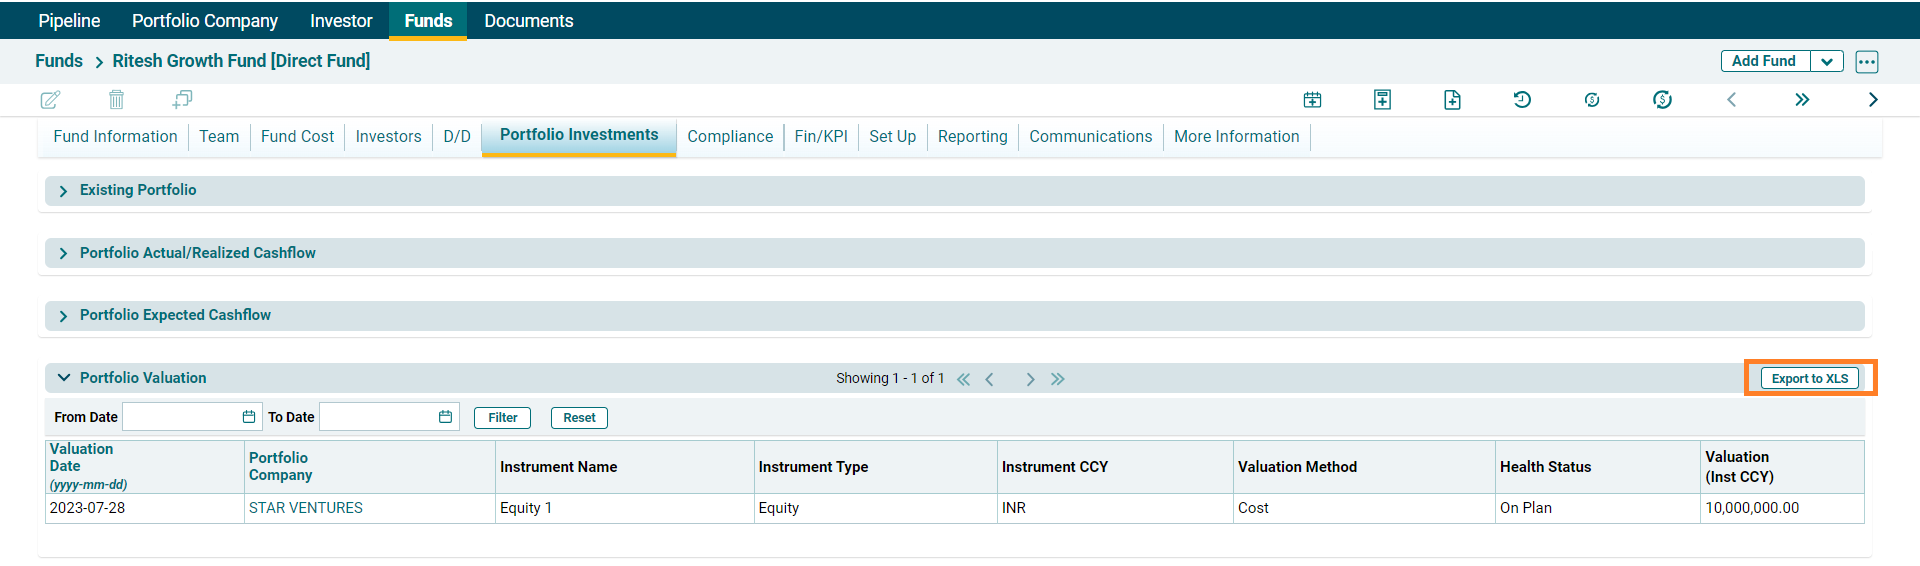Click the edit pencil icon
Viewport: 1920px width, 566px height.
(50, 100)
